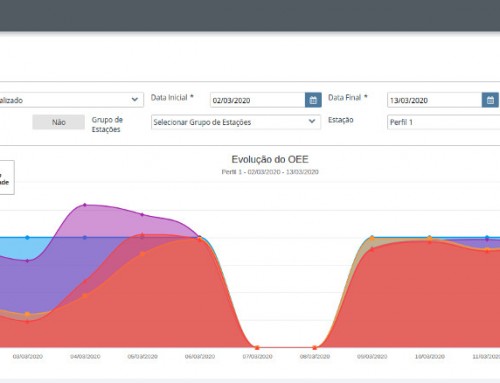Screen dimensions: 500x383
Task: Click the orange data point above 10/03/2020
Action: [430, 238]
